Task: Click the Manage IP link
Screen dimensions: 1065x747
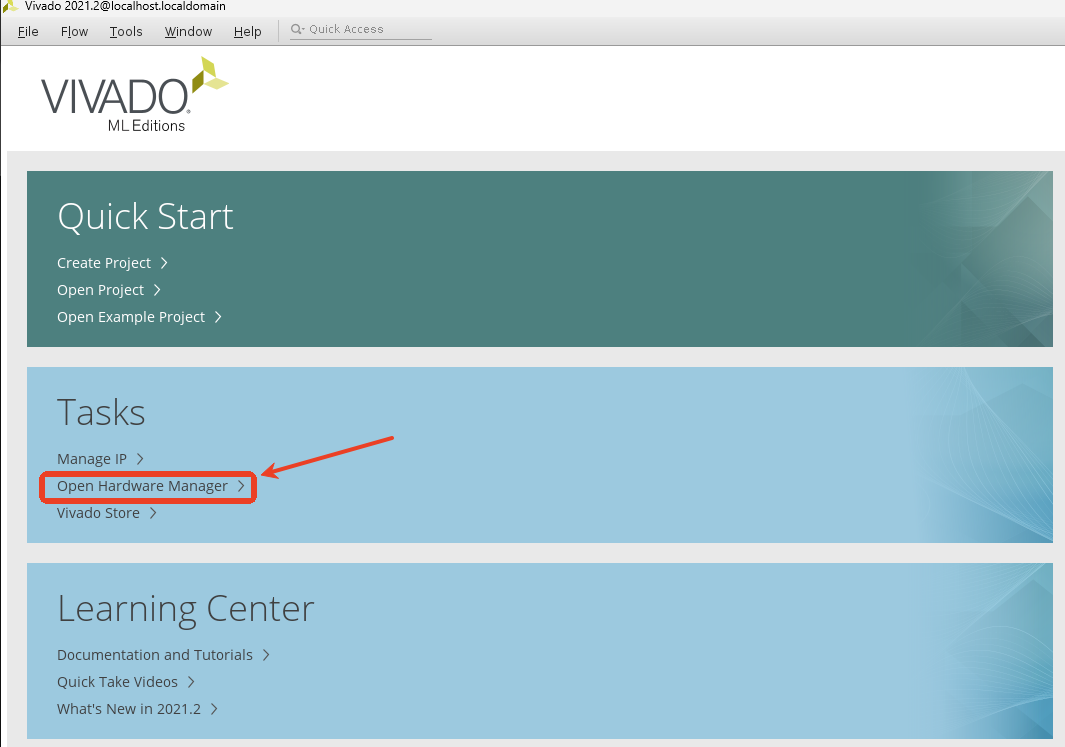Action: point(92,459)
